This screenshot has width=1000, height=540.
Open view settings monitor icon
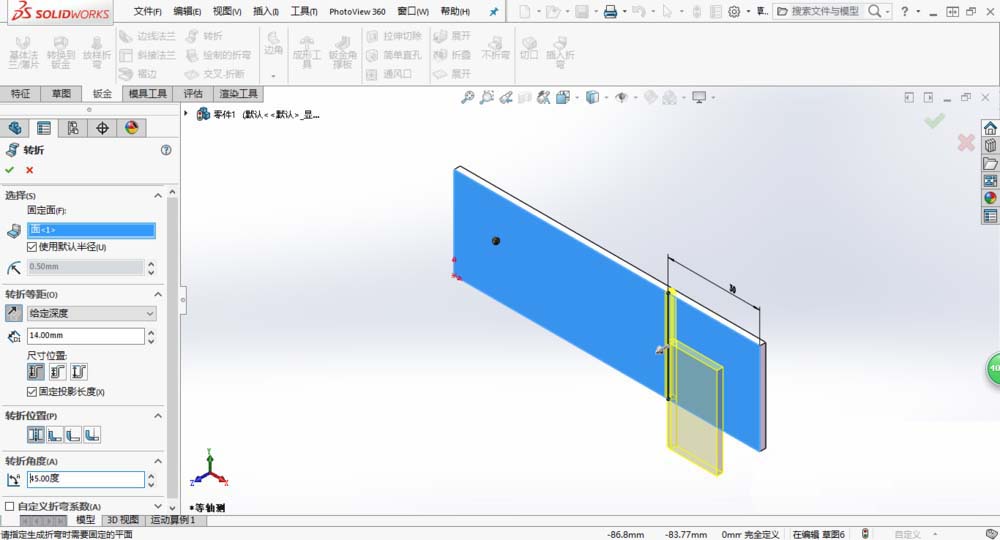[699, 98]
